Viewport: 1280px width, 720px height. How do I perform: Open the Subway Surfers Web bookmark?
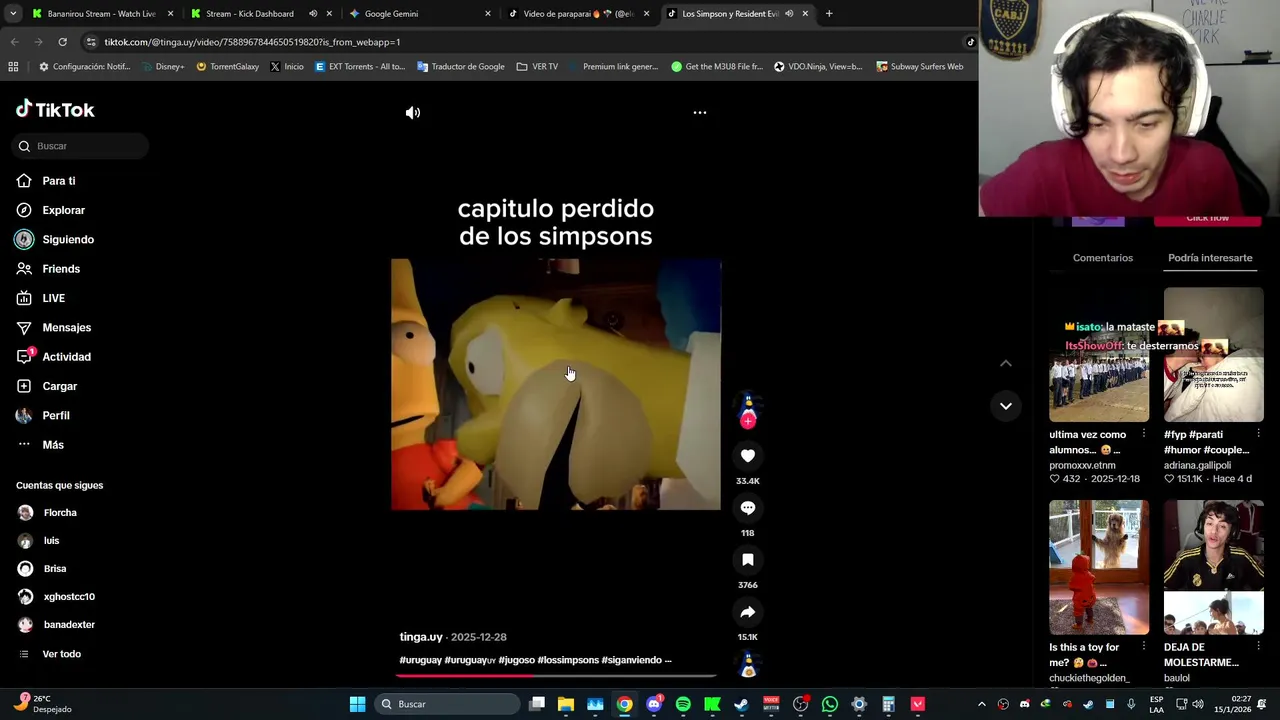pos(920,67)
